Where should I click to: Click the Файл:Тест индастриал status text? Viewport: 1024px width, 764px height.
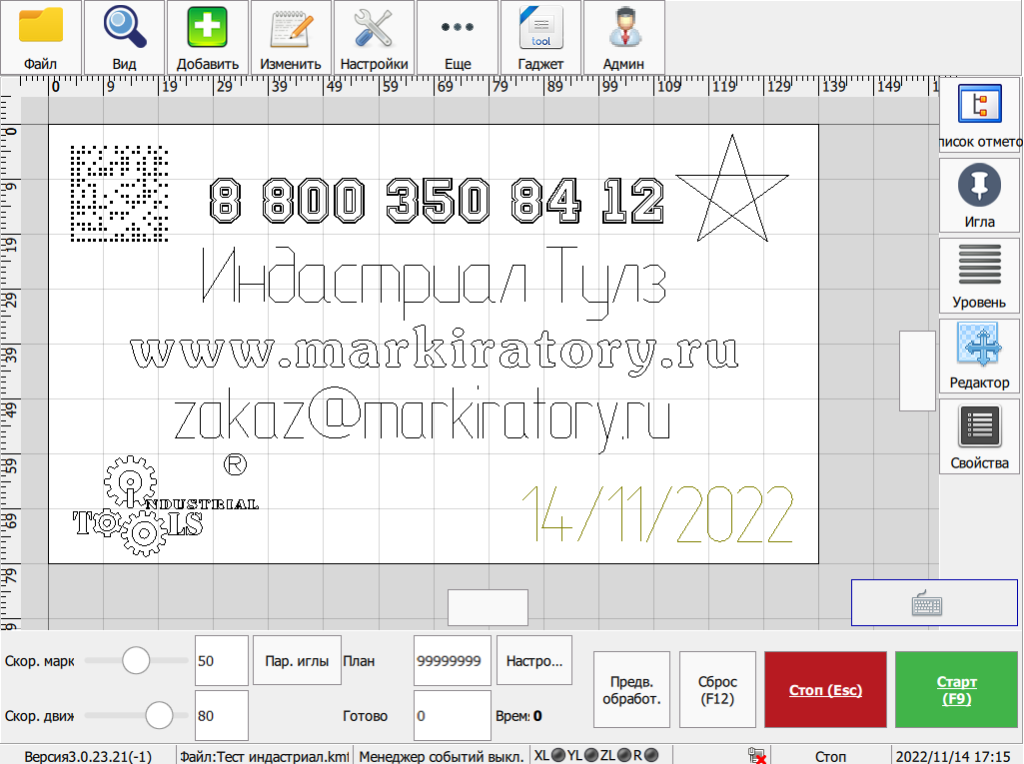[264, 756]
